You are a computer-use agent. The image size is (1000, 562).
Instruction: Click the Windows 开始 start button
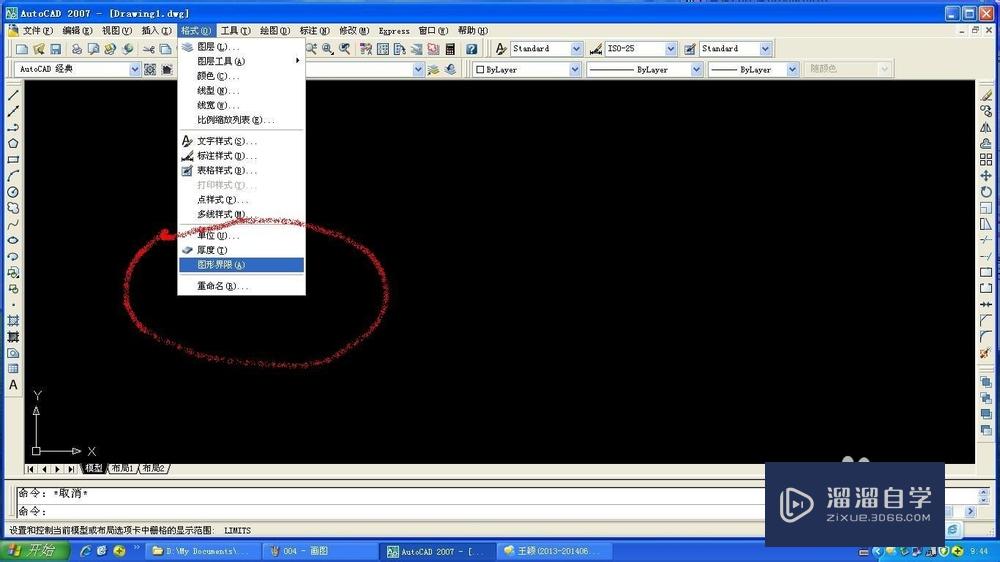coord(34,551)
